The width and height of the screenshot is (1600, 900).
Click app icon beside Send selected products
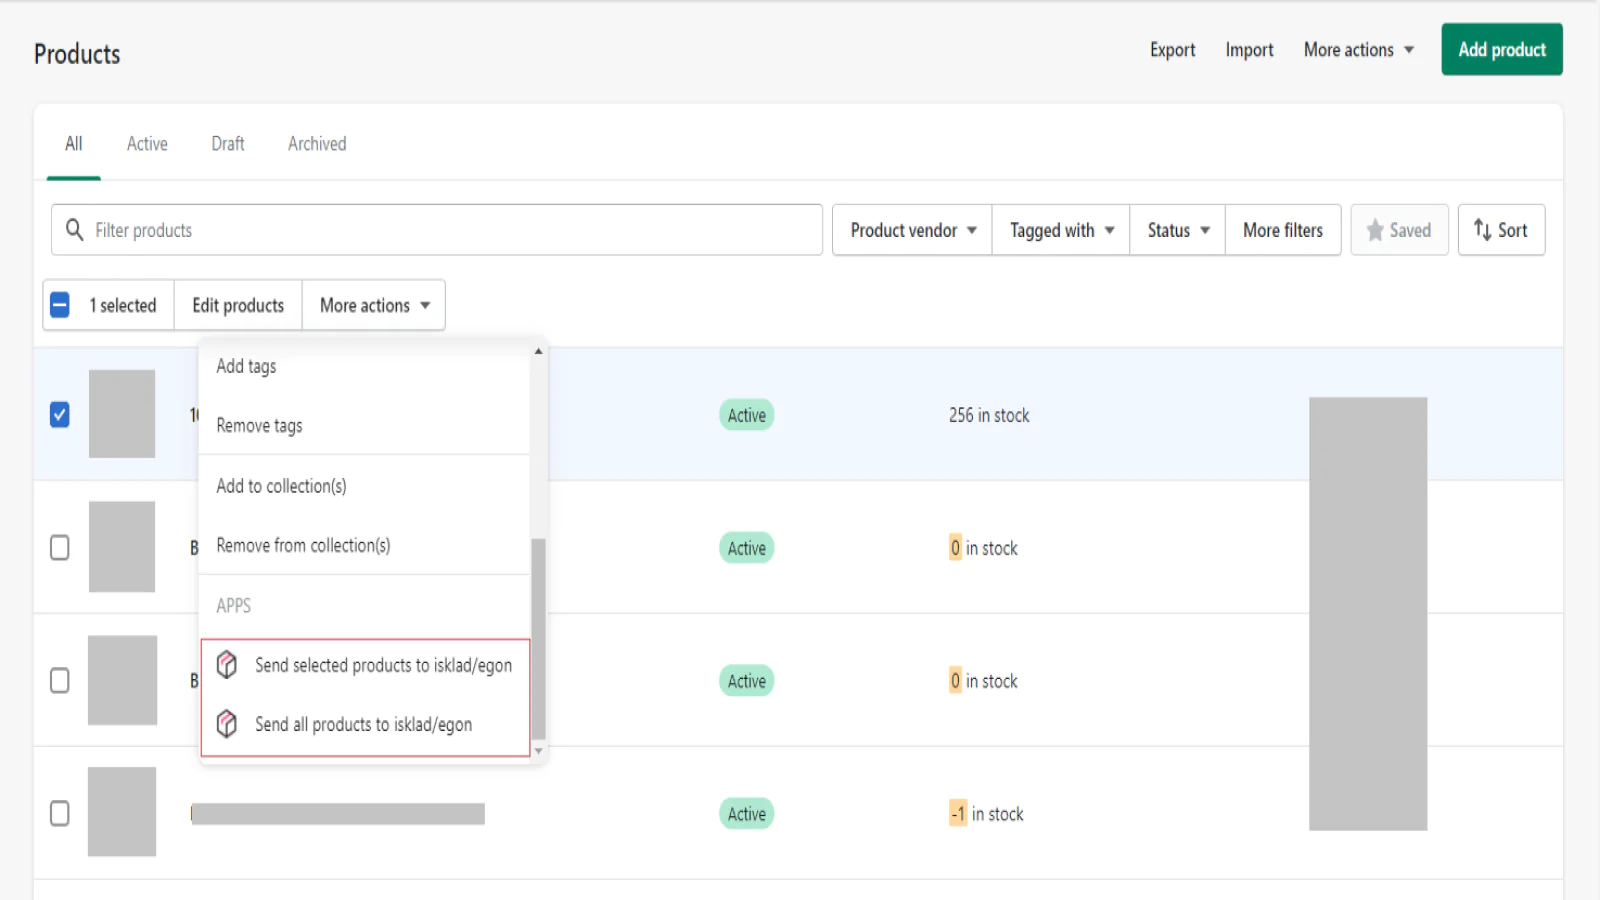coord(227,665)
